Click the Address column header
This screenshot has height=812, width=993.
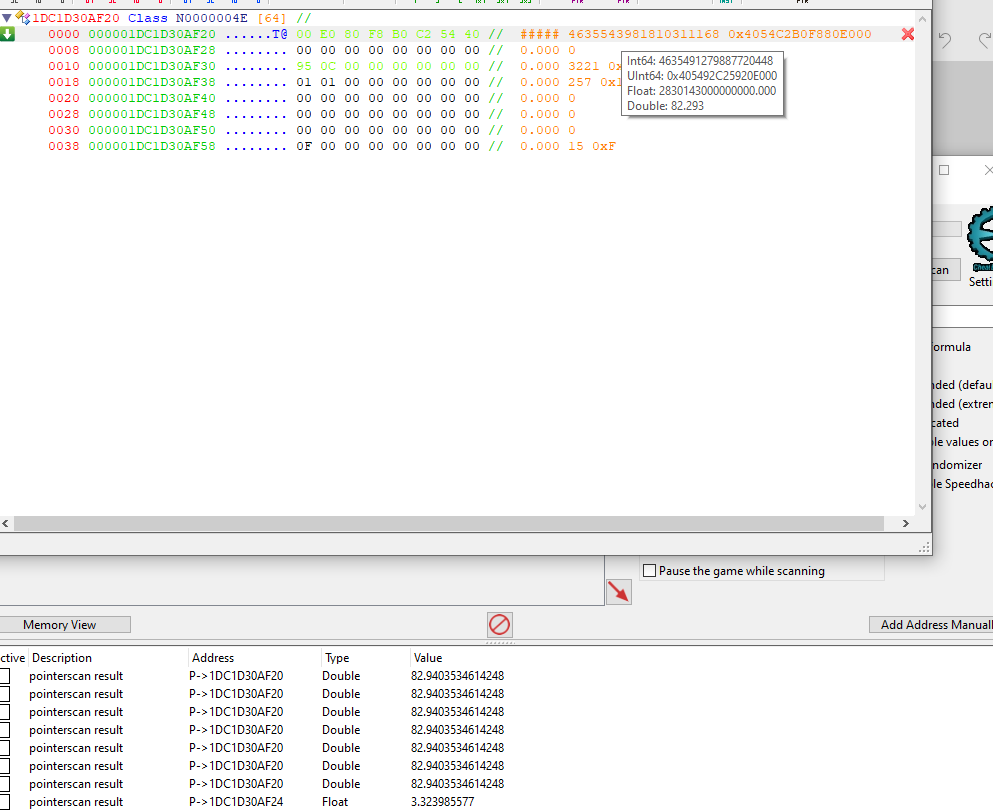point(213,658)
